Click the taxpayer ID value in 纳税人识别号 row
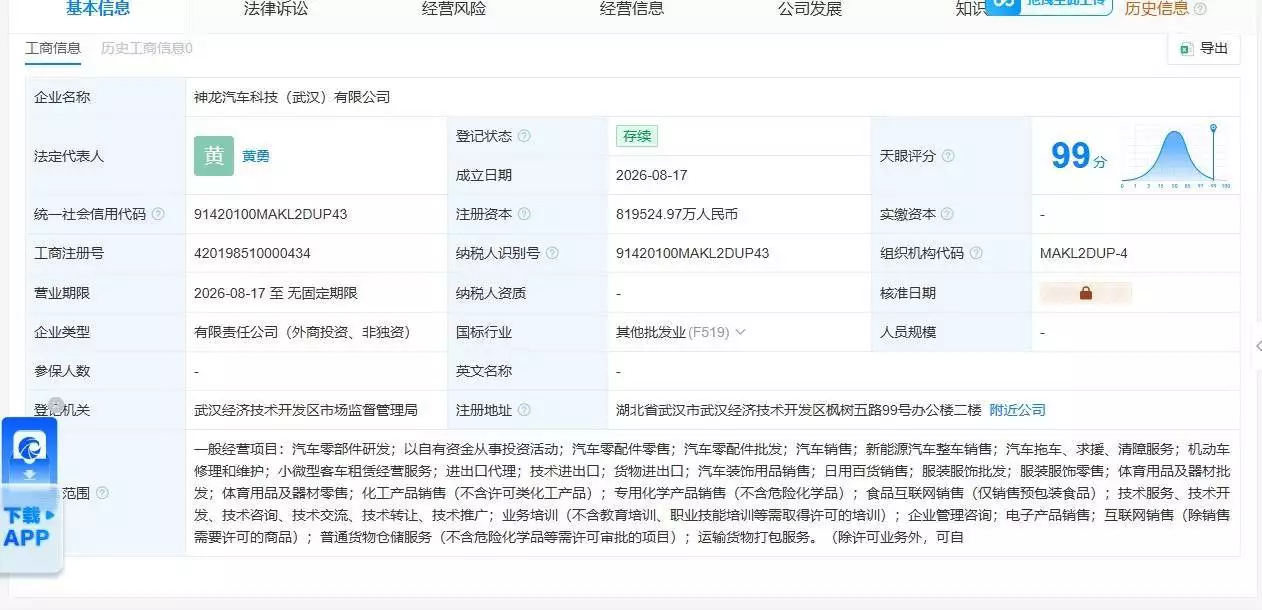This screenshot has height=610, width=1262. 693,253
